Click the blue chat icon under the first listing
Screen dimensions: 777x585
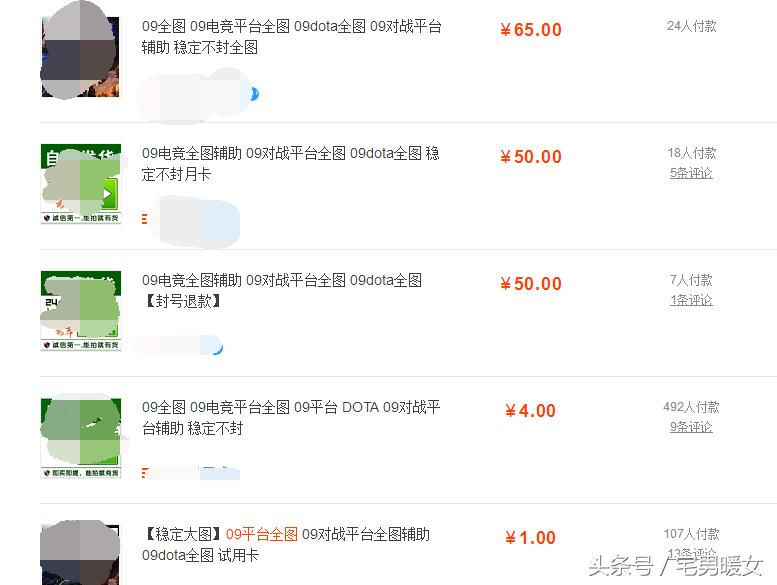pos(255,94)
